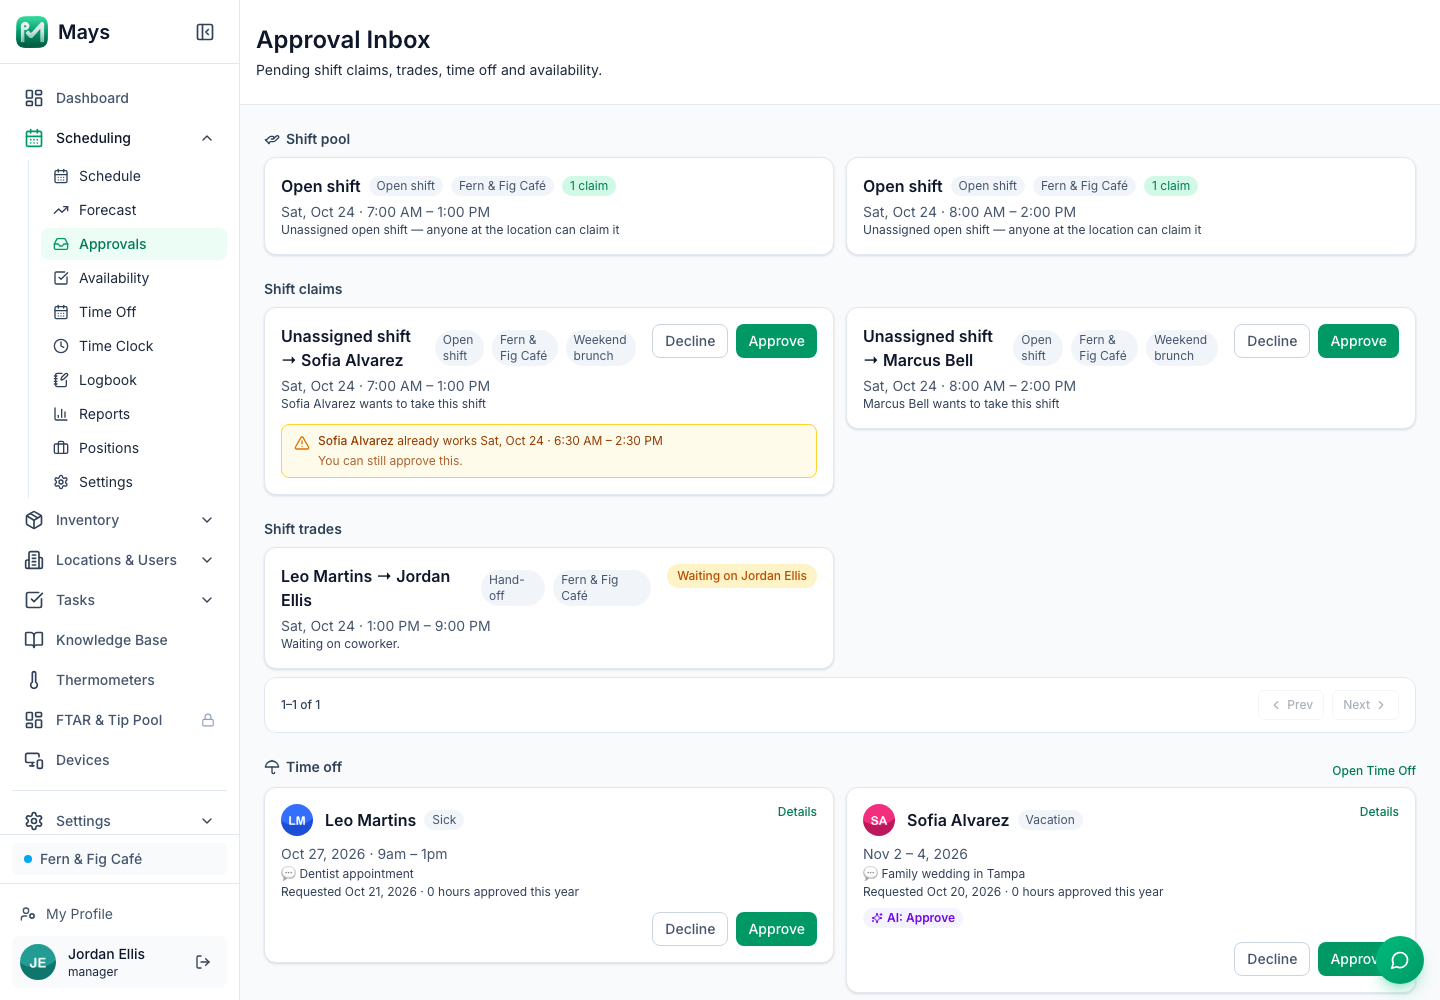The image size is (1440, 1000).
Task: Open the Fern & Fig Café location selector
Action: pos(119,859)
